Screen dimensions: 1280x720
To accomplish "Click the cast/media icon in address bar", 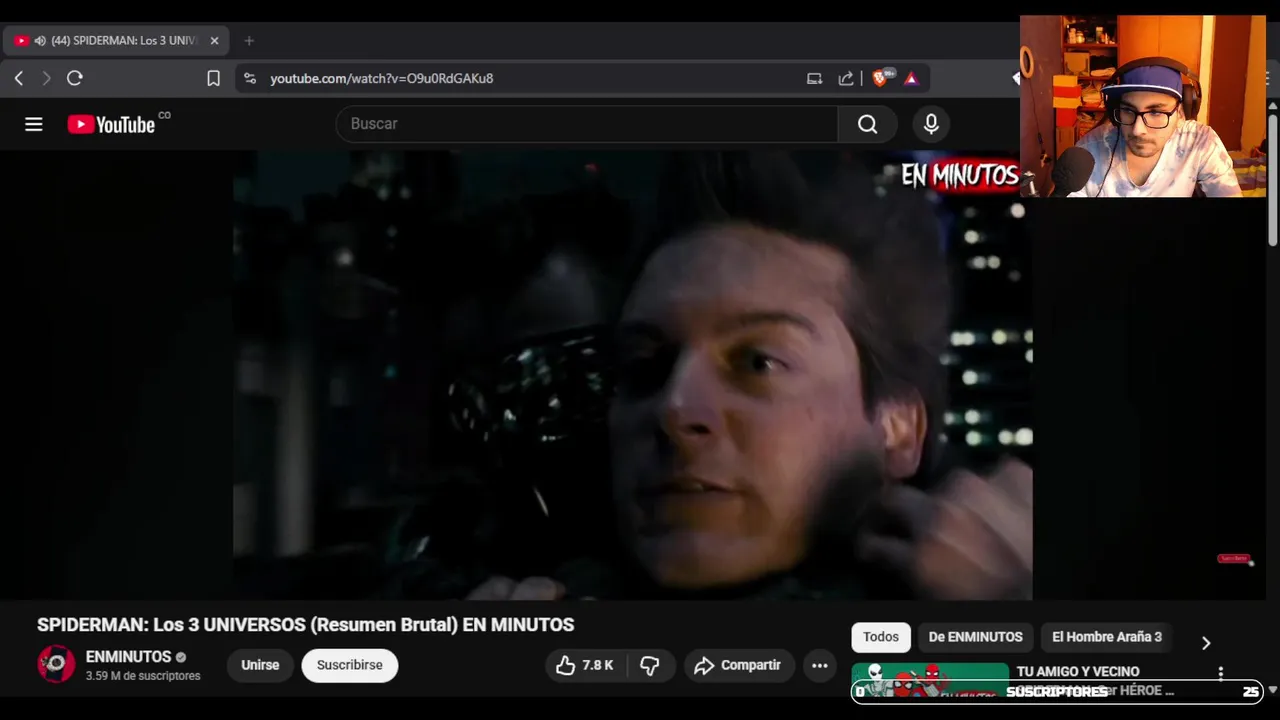I will [x=814, y=78].
